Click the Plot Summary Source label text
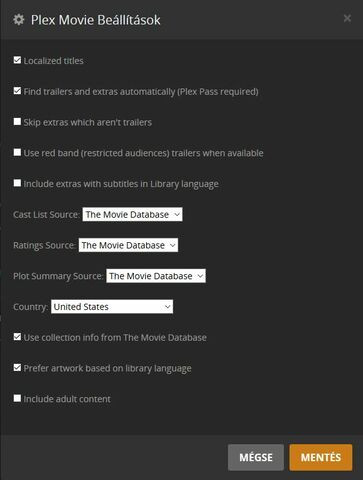Image resolution: width=363 pixels, height=480 pixels. [x=58, y=276]
